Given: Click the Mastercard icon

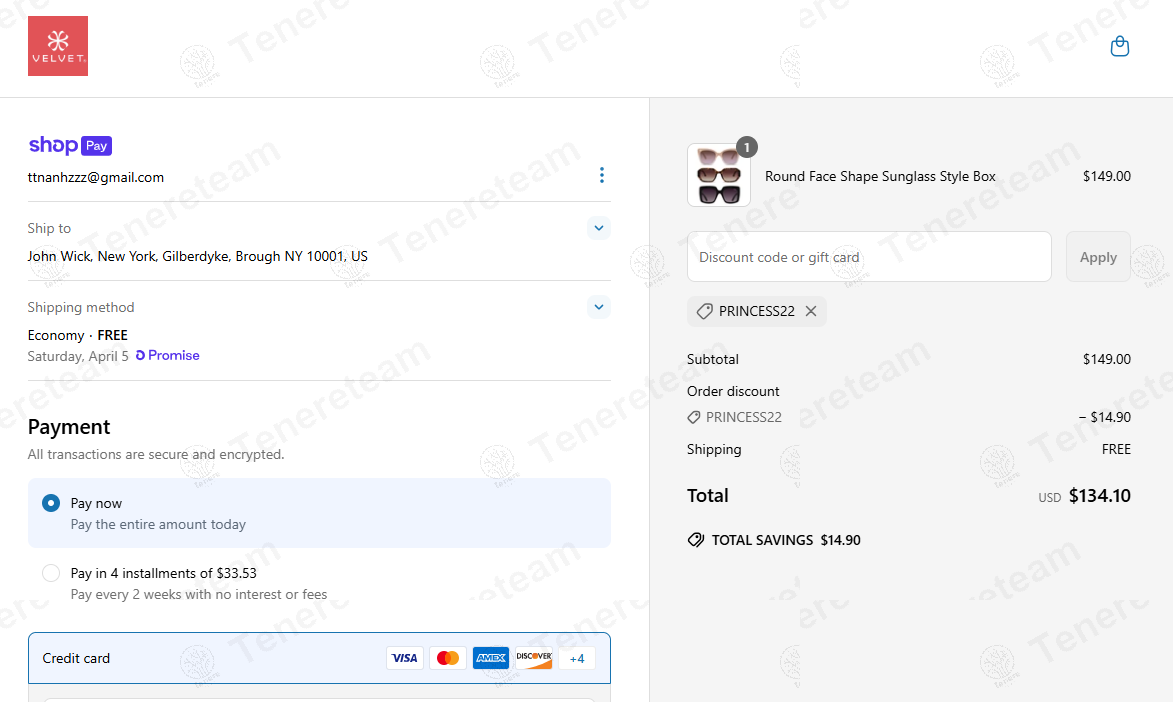Looking at the screenshot, I should point(447,658).
